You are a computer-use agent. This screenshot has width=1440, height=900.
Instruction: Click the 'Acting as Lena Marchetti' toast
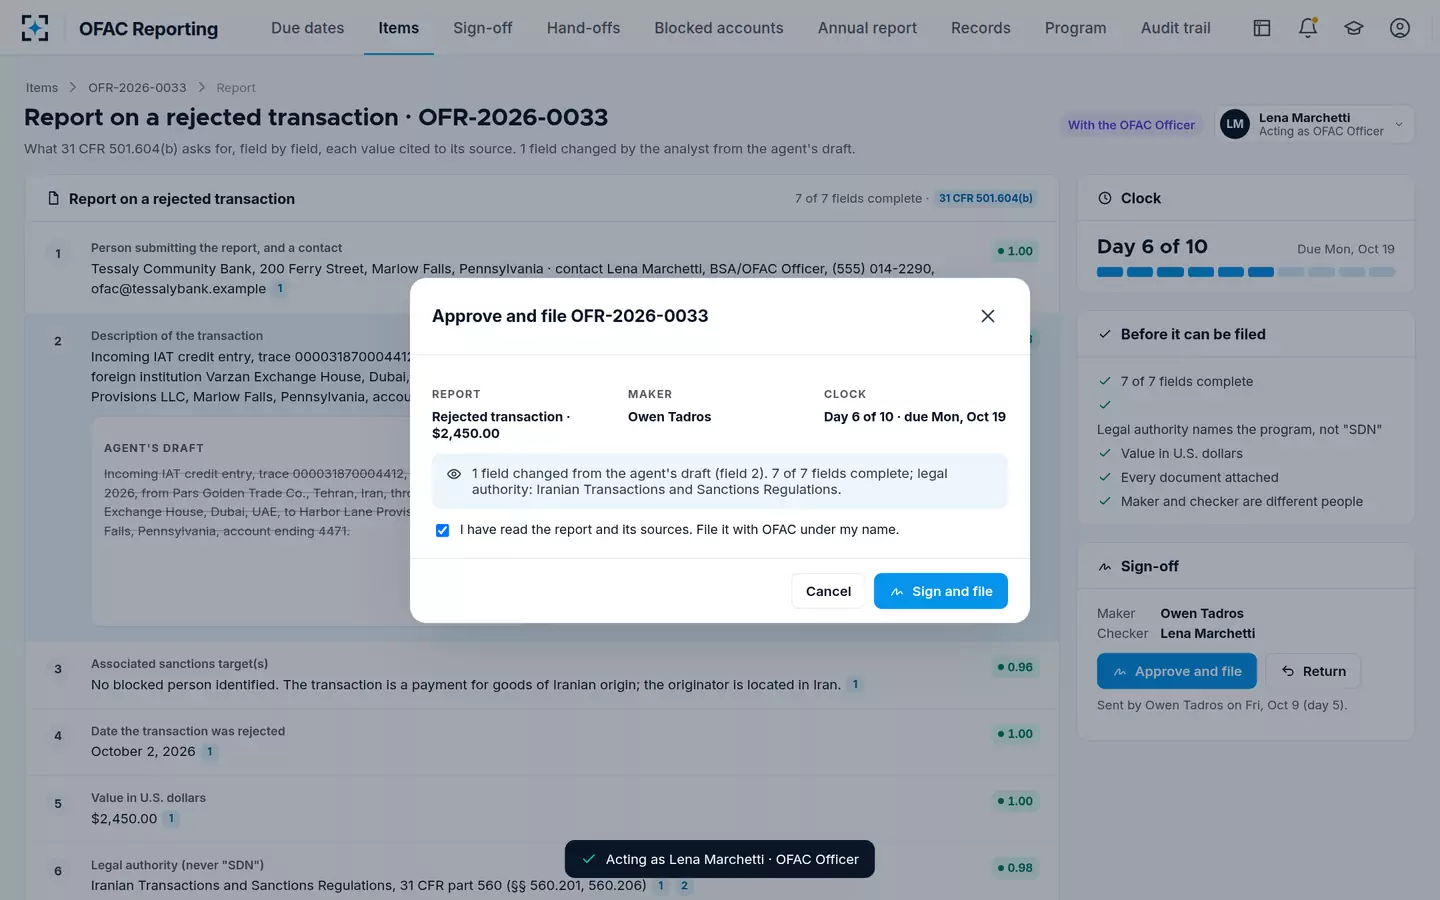click(x=720, y=859)
